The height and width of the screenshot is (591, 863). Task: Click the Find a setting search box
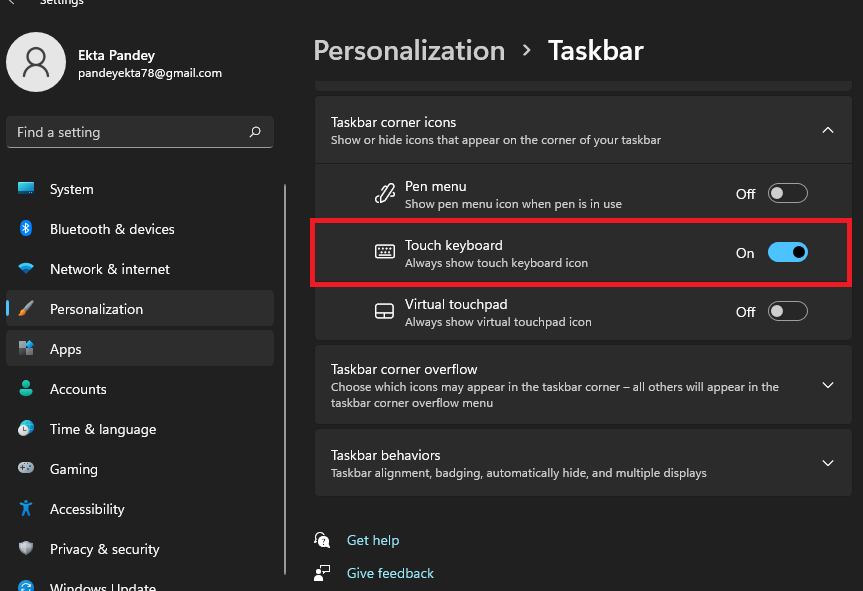point(128,132)
